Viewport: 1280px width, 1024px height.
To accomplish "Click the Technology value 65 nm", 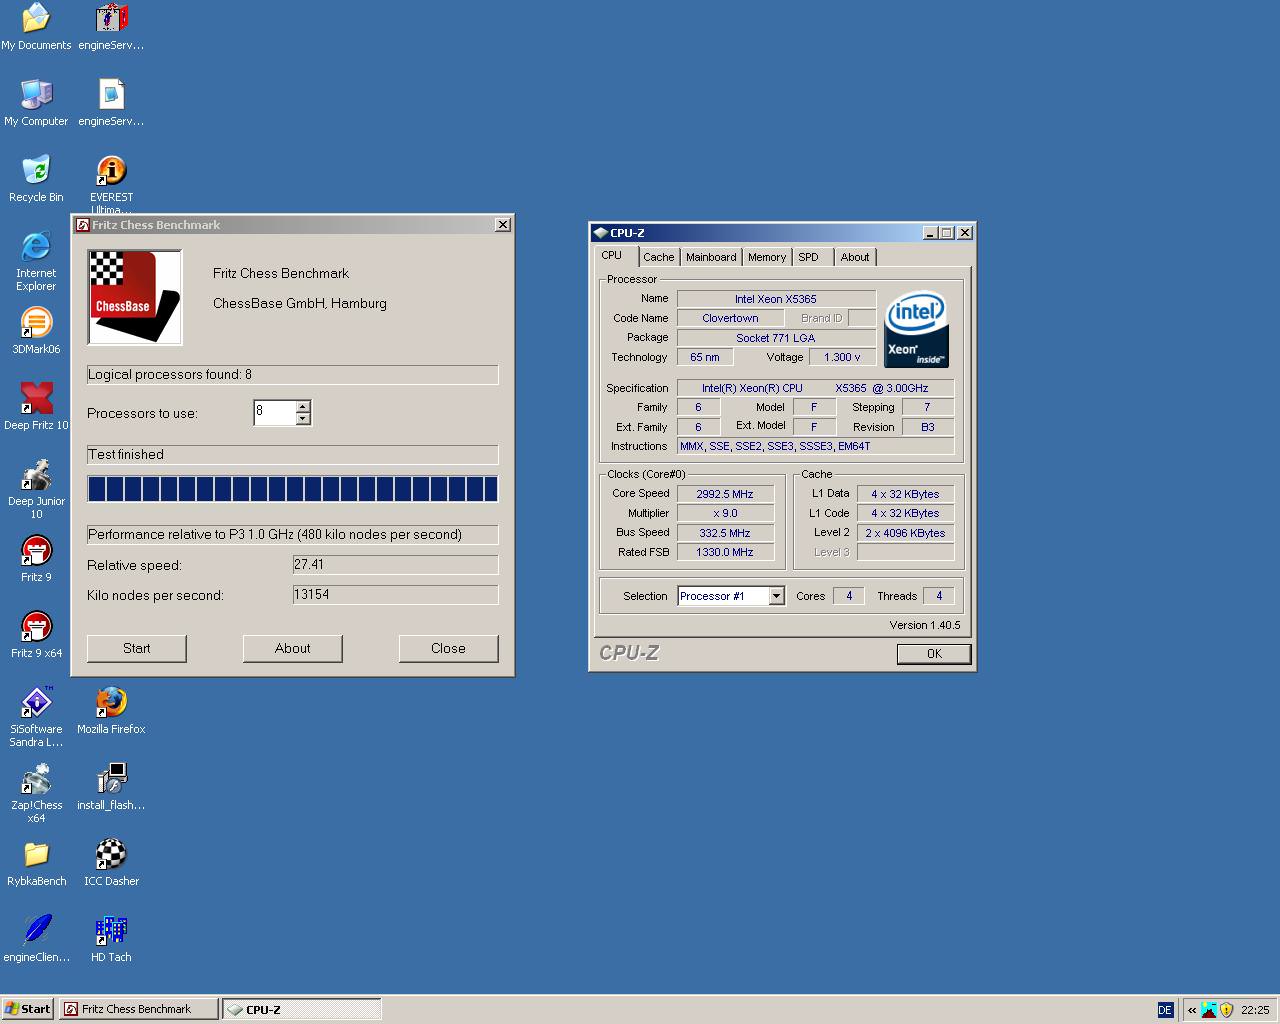I will pos(704,357).
